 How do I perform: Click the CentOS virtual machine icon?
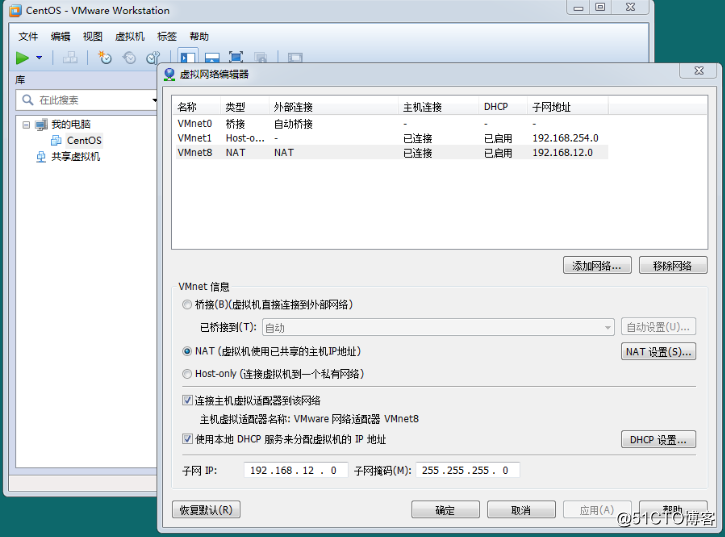(x=56, y=140)
